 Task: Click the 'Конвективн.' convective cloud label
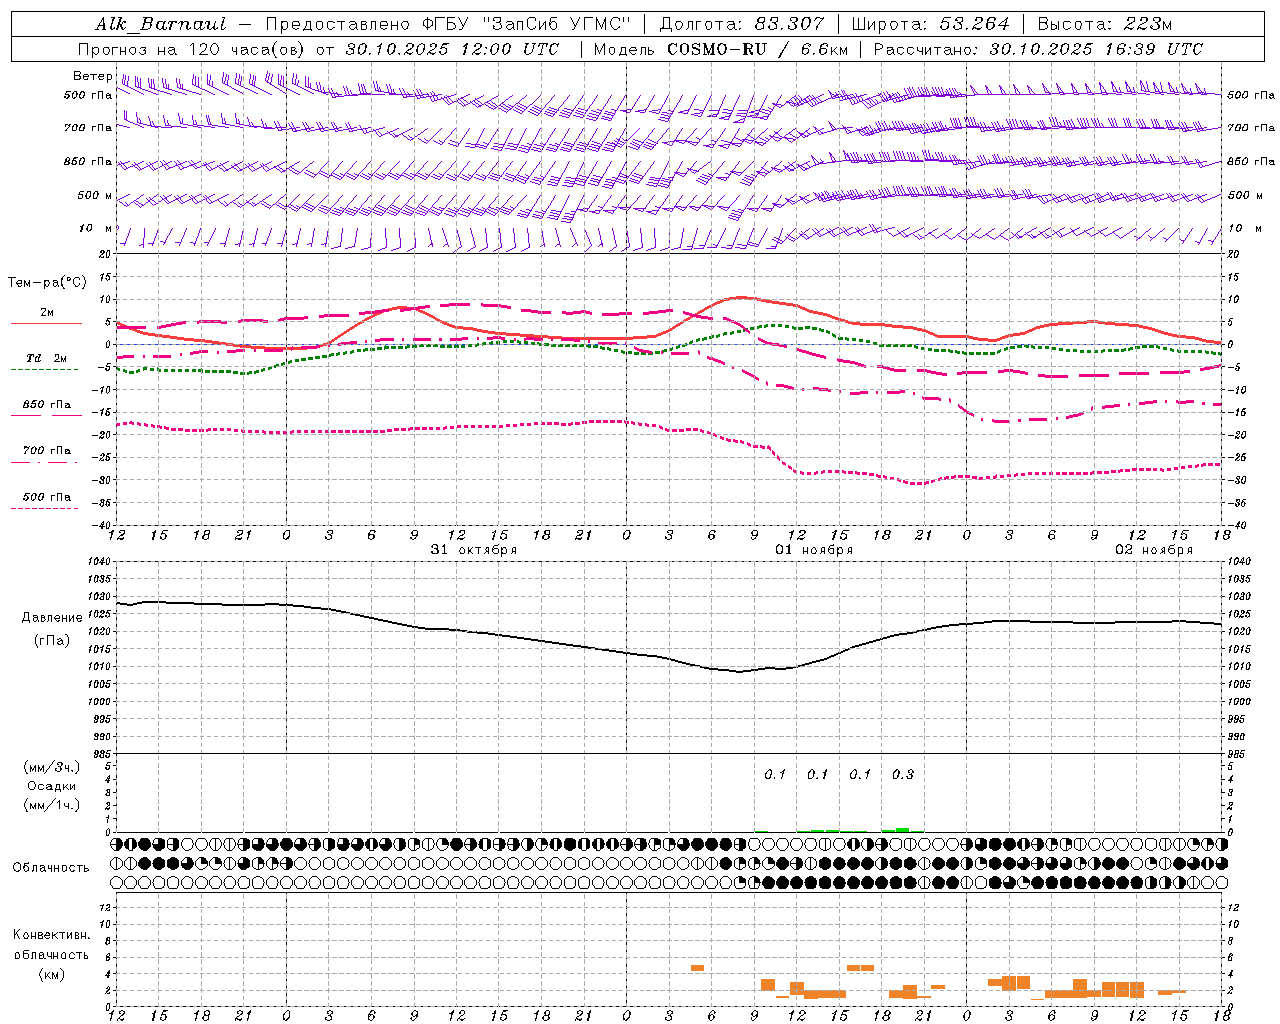(52, 936)
